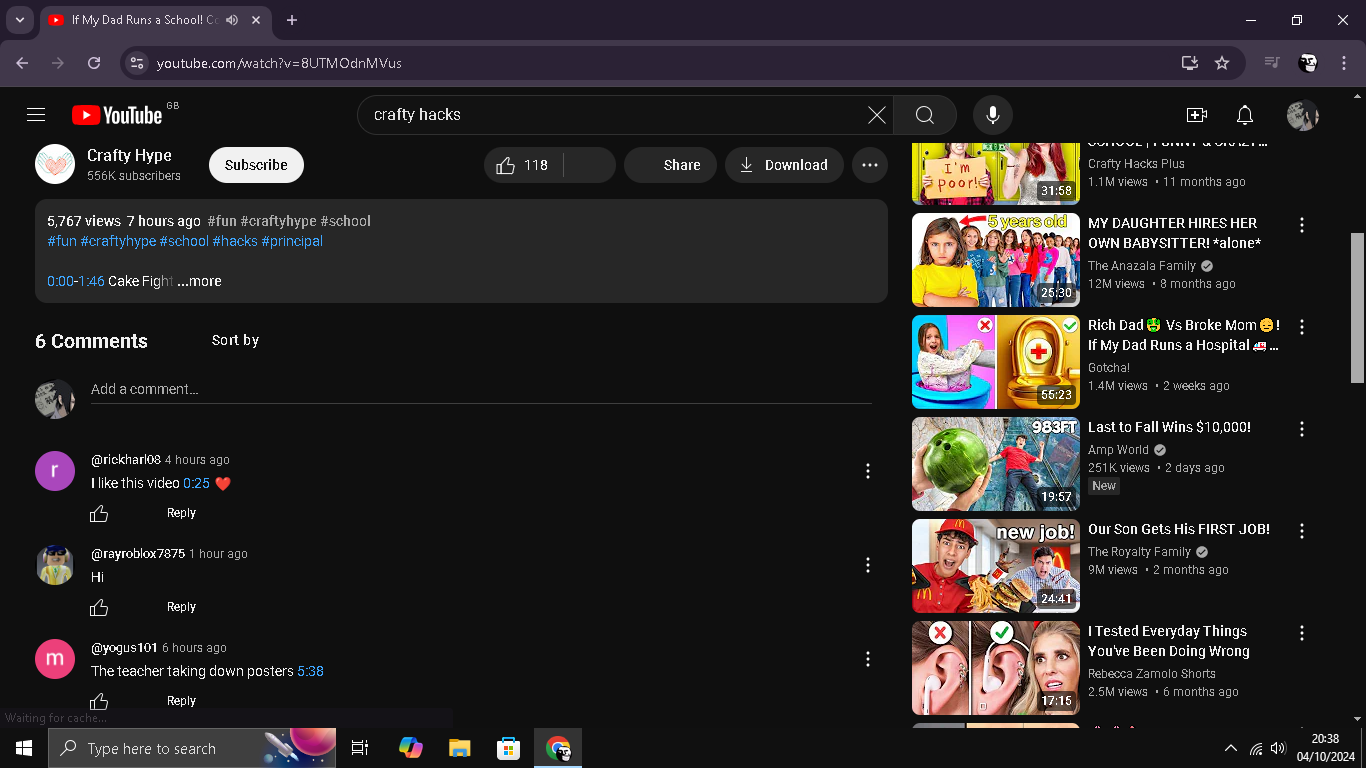1366x768 pixels.
Task: Mute the tab using its speaker icon
Action: click(232, 20)
